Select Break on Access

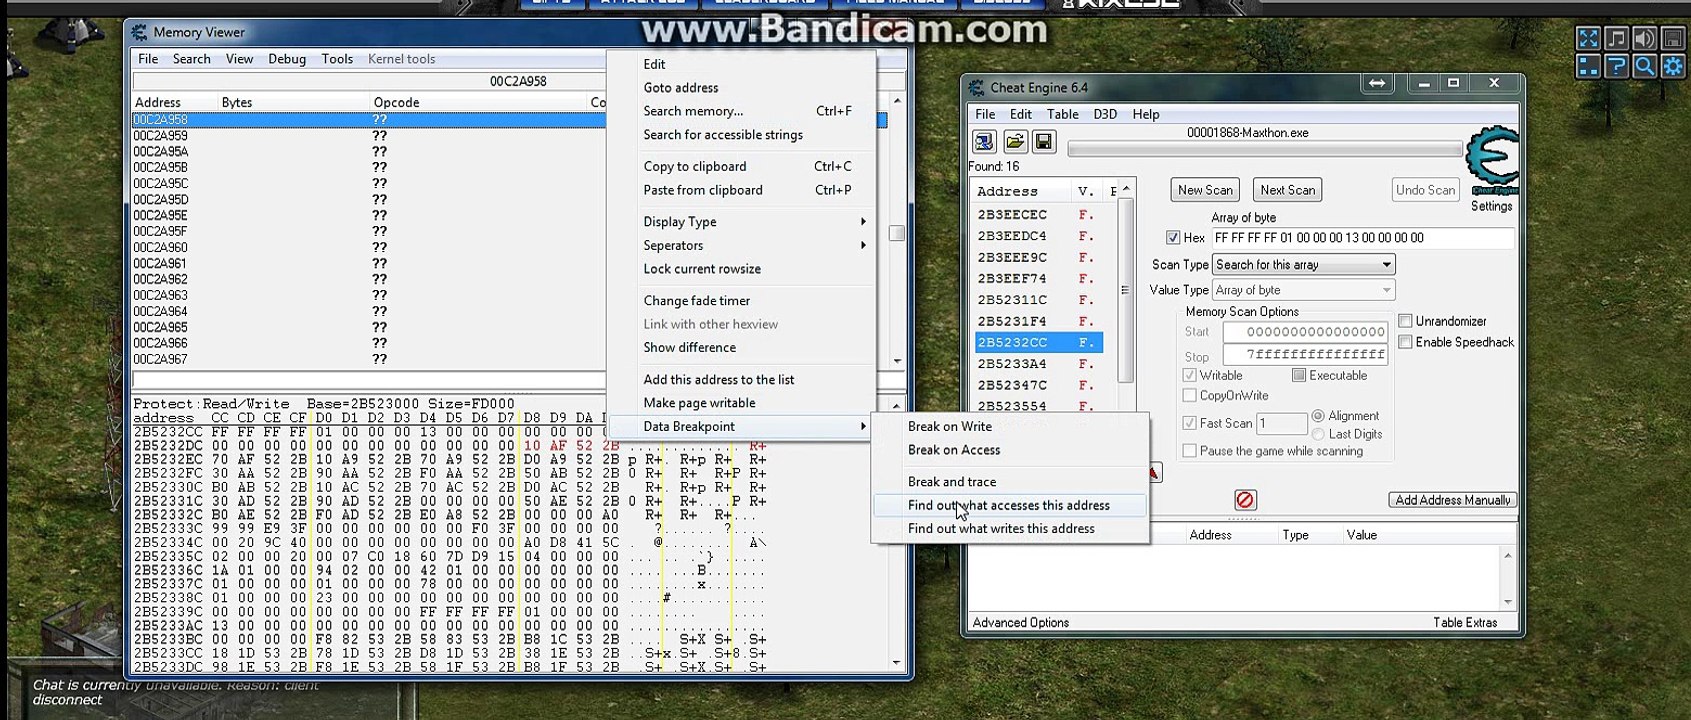(x=1009, y=450)
